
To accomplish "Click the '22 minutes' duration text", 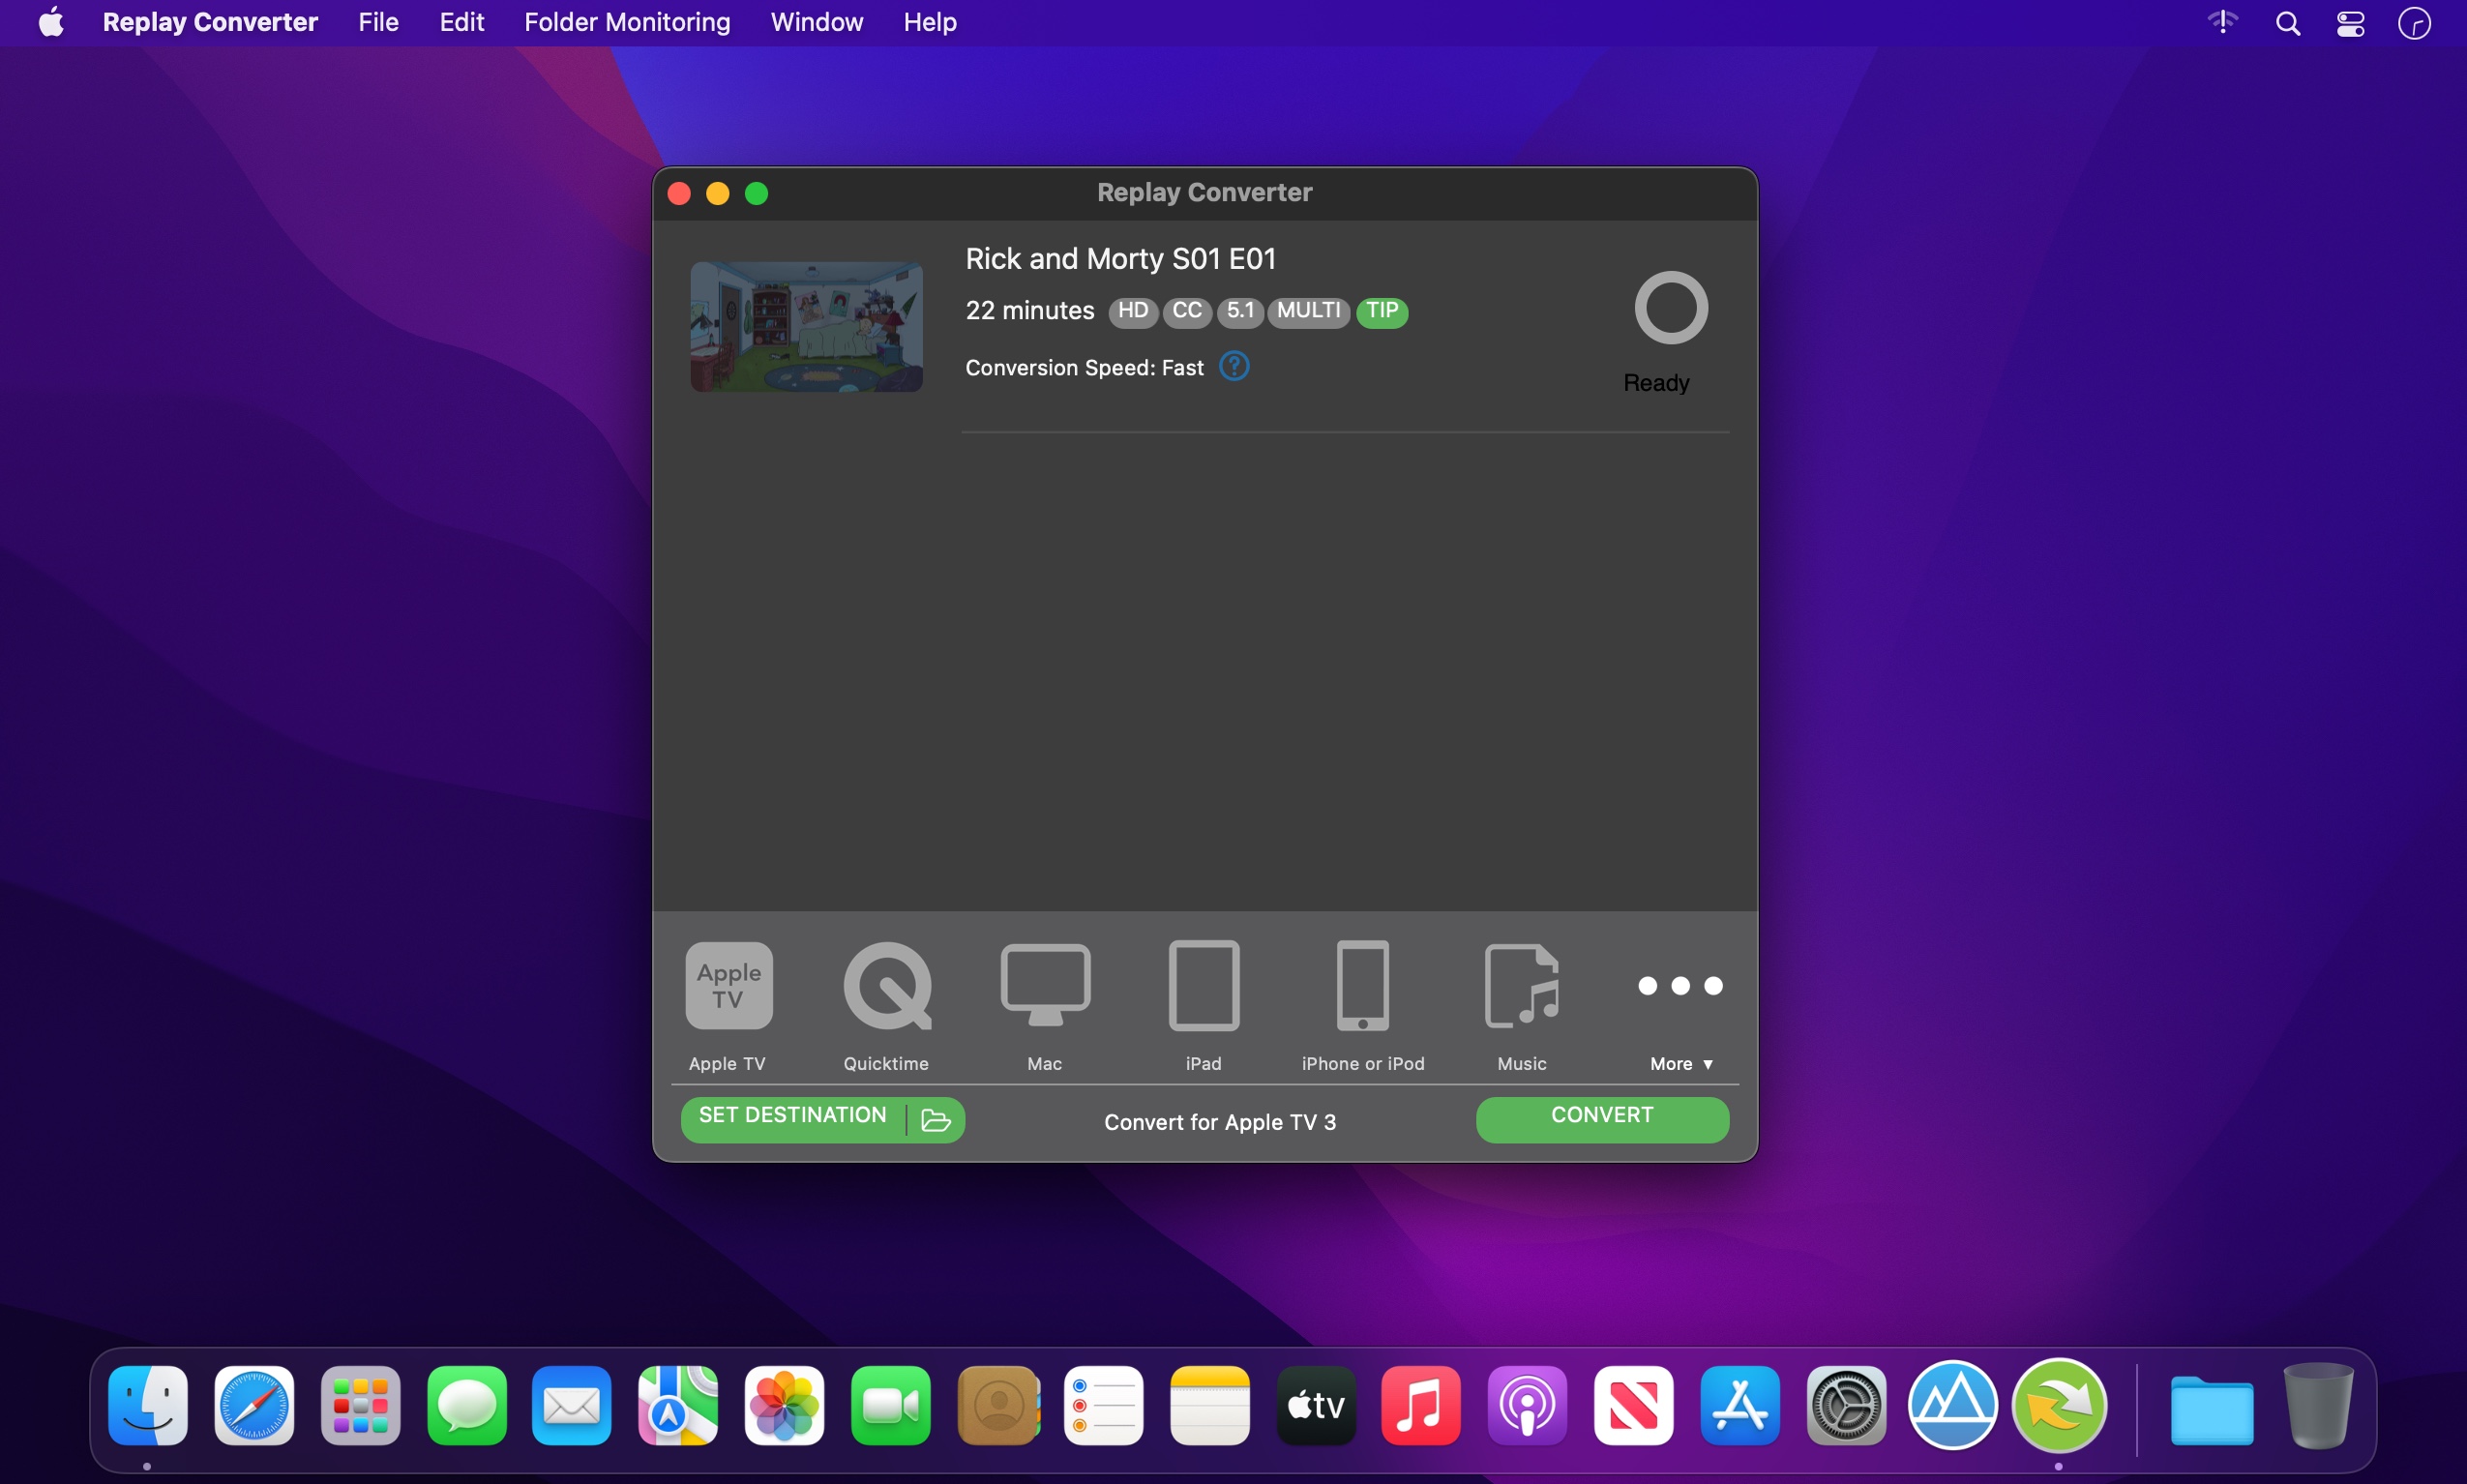I will click(x=1029, y=311).
